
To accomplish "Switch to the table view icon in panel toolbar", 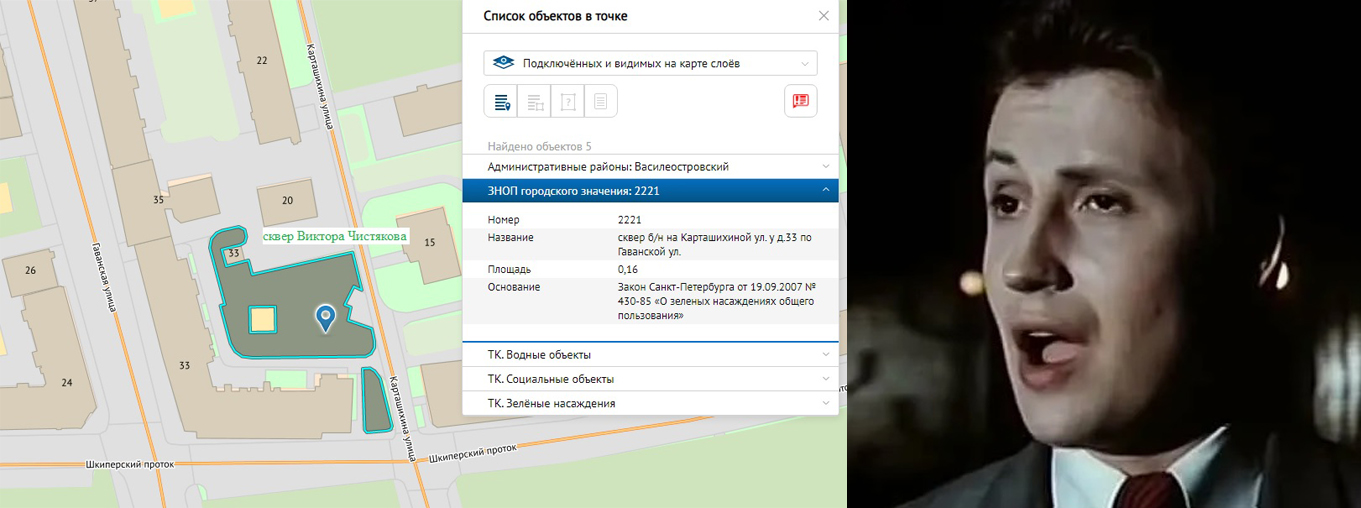I will coord(534,101).
